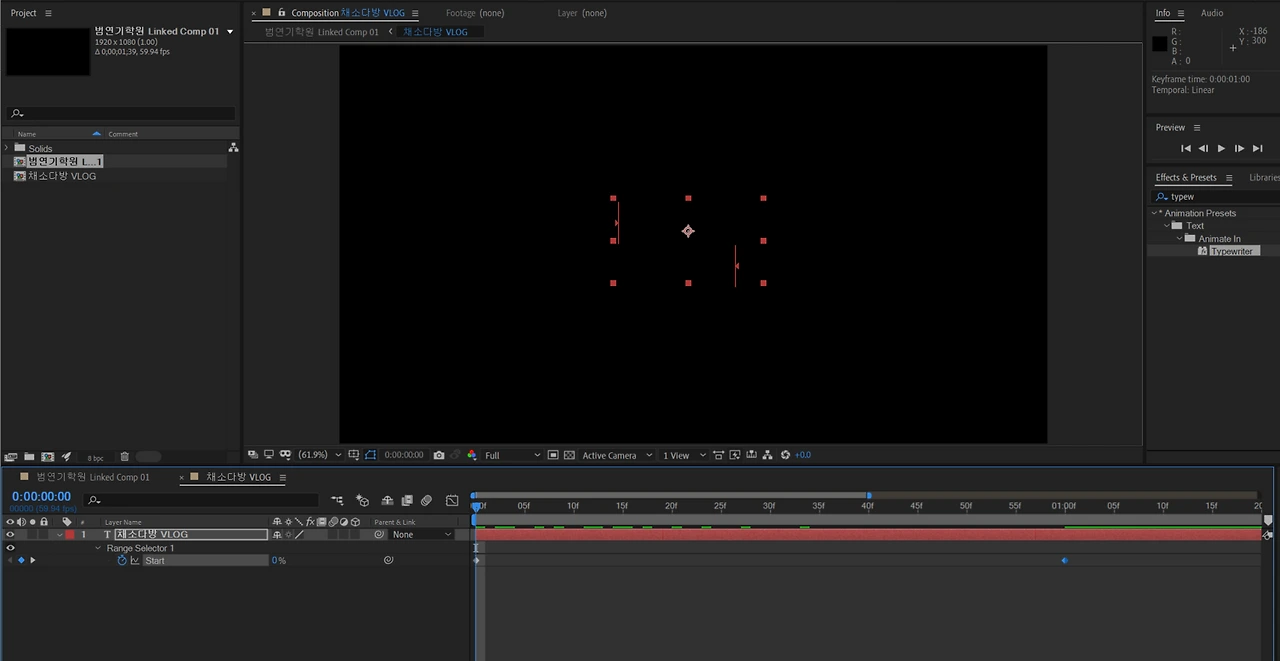Open the Active Camera dropdown
This screenshot has width=1280, height=661.
point(617,455)
